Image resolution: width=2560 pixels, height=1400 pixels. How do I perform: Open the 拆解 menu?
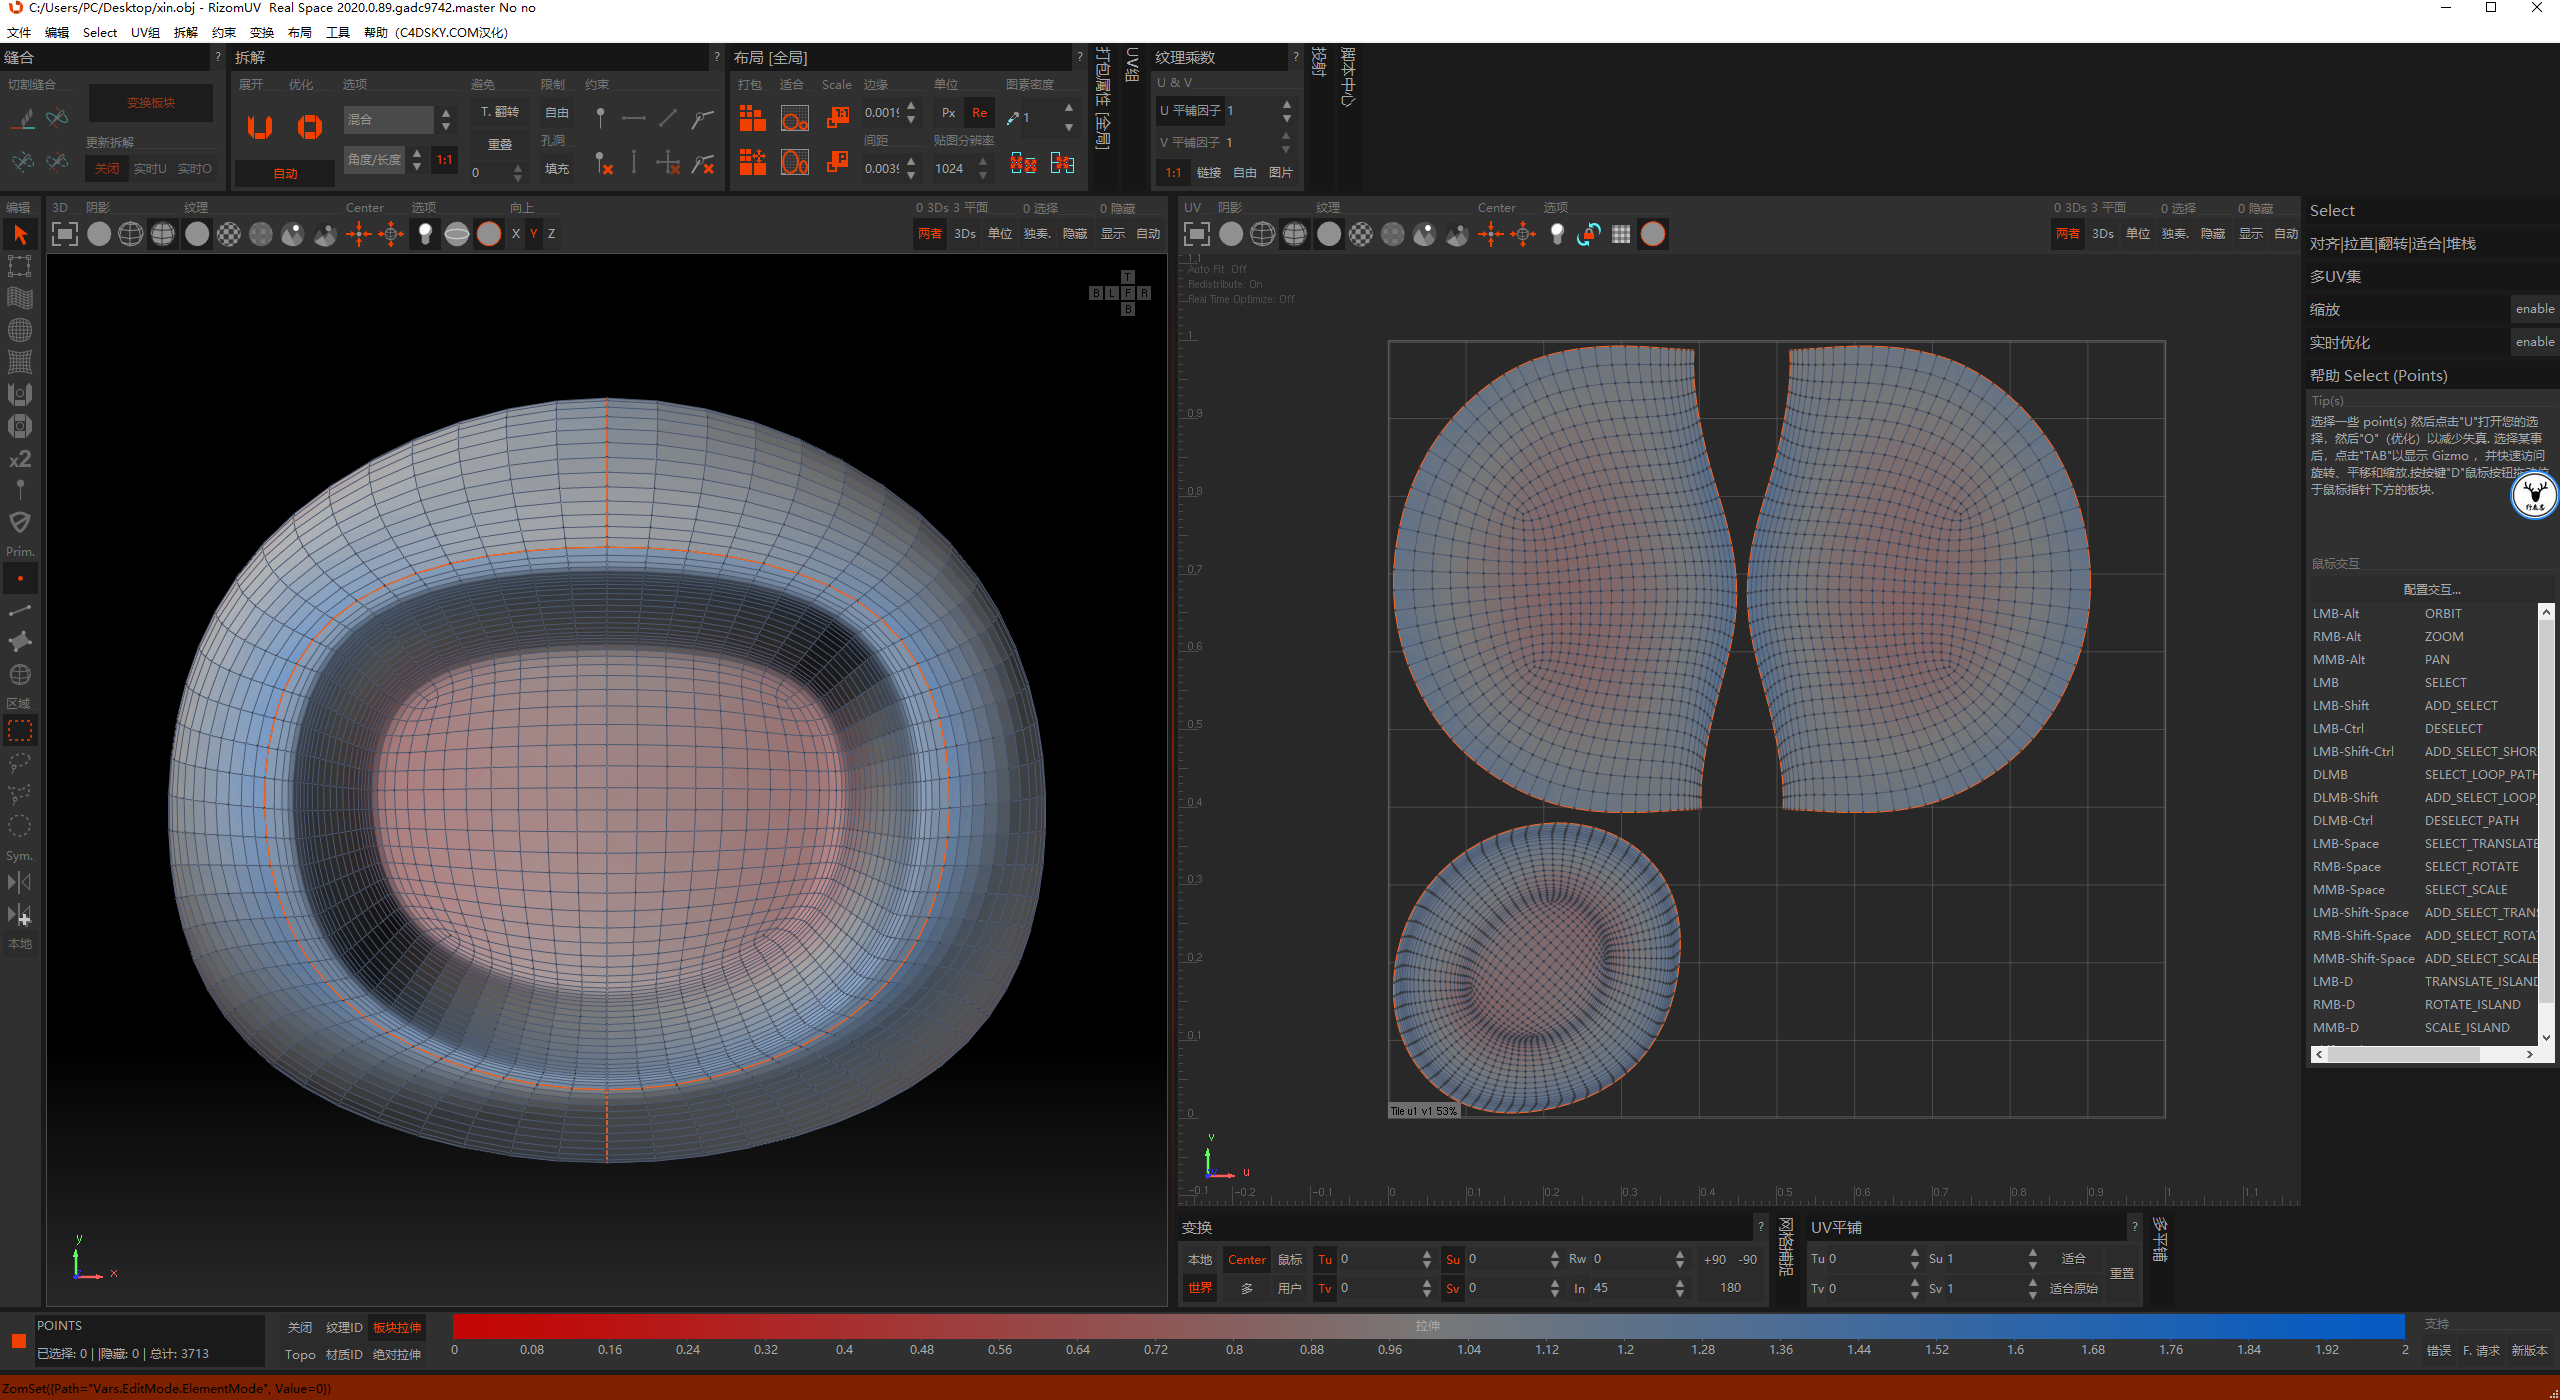click(x=186, y=32)
